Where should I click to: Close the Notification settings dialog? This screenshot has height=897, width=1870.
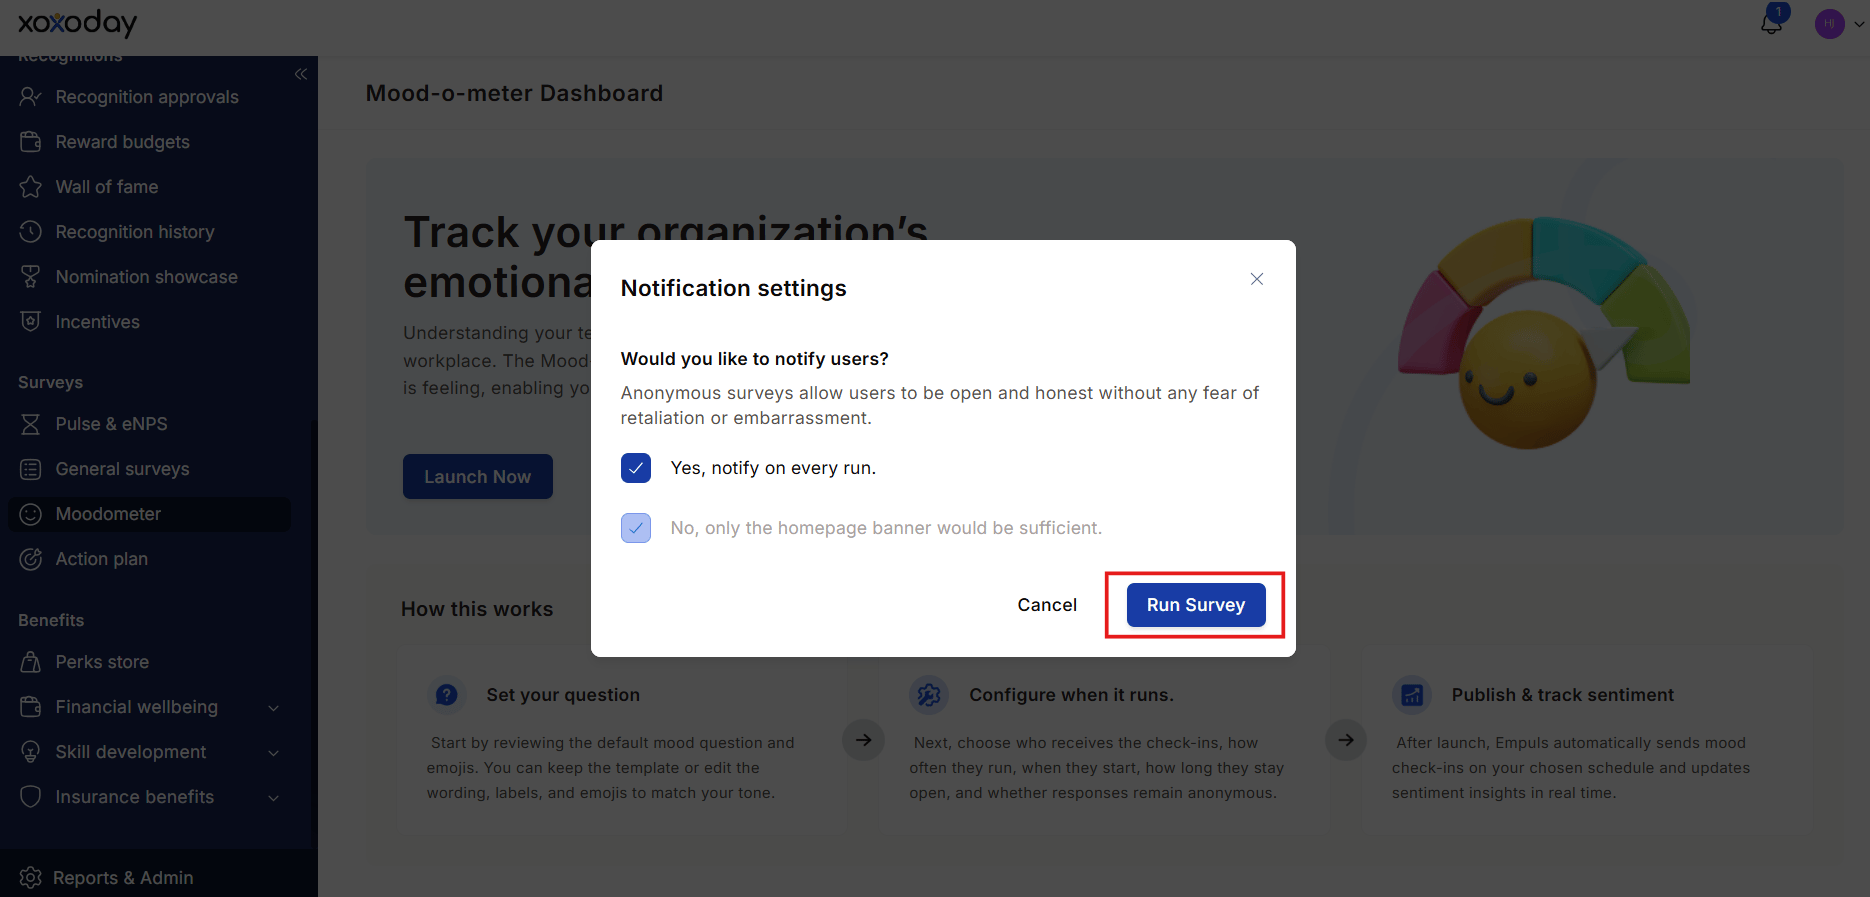tap(1257, 279)
